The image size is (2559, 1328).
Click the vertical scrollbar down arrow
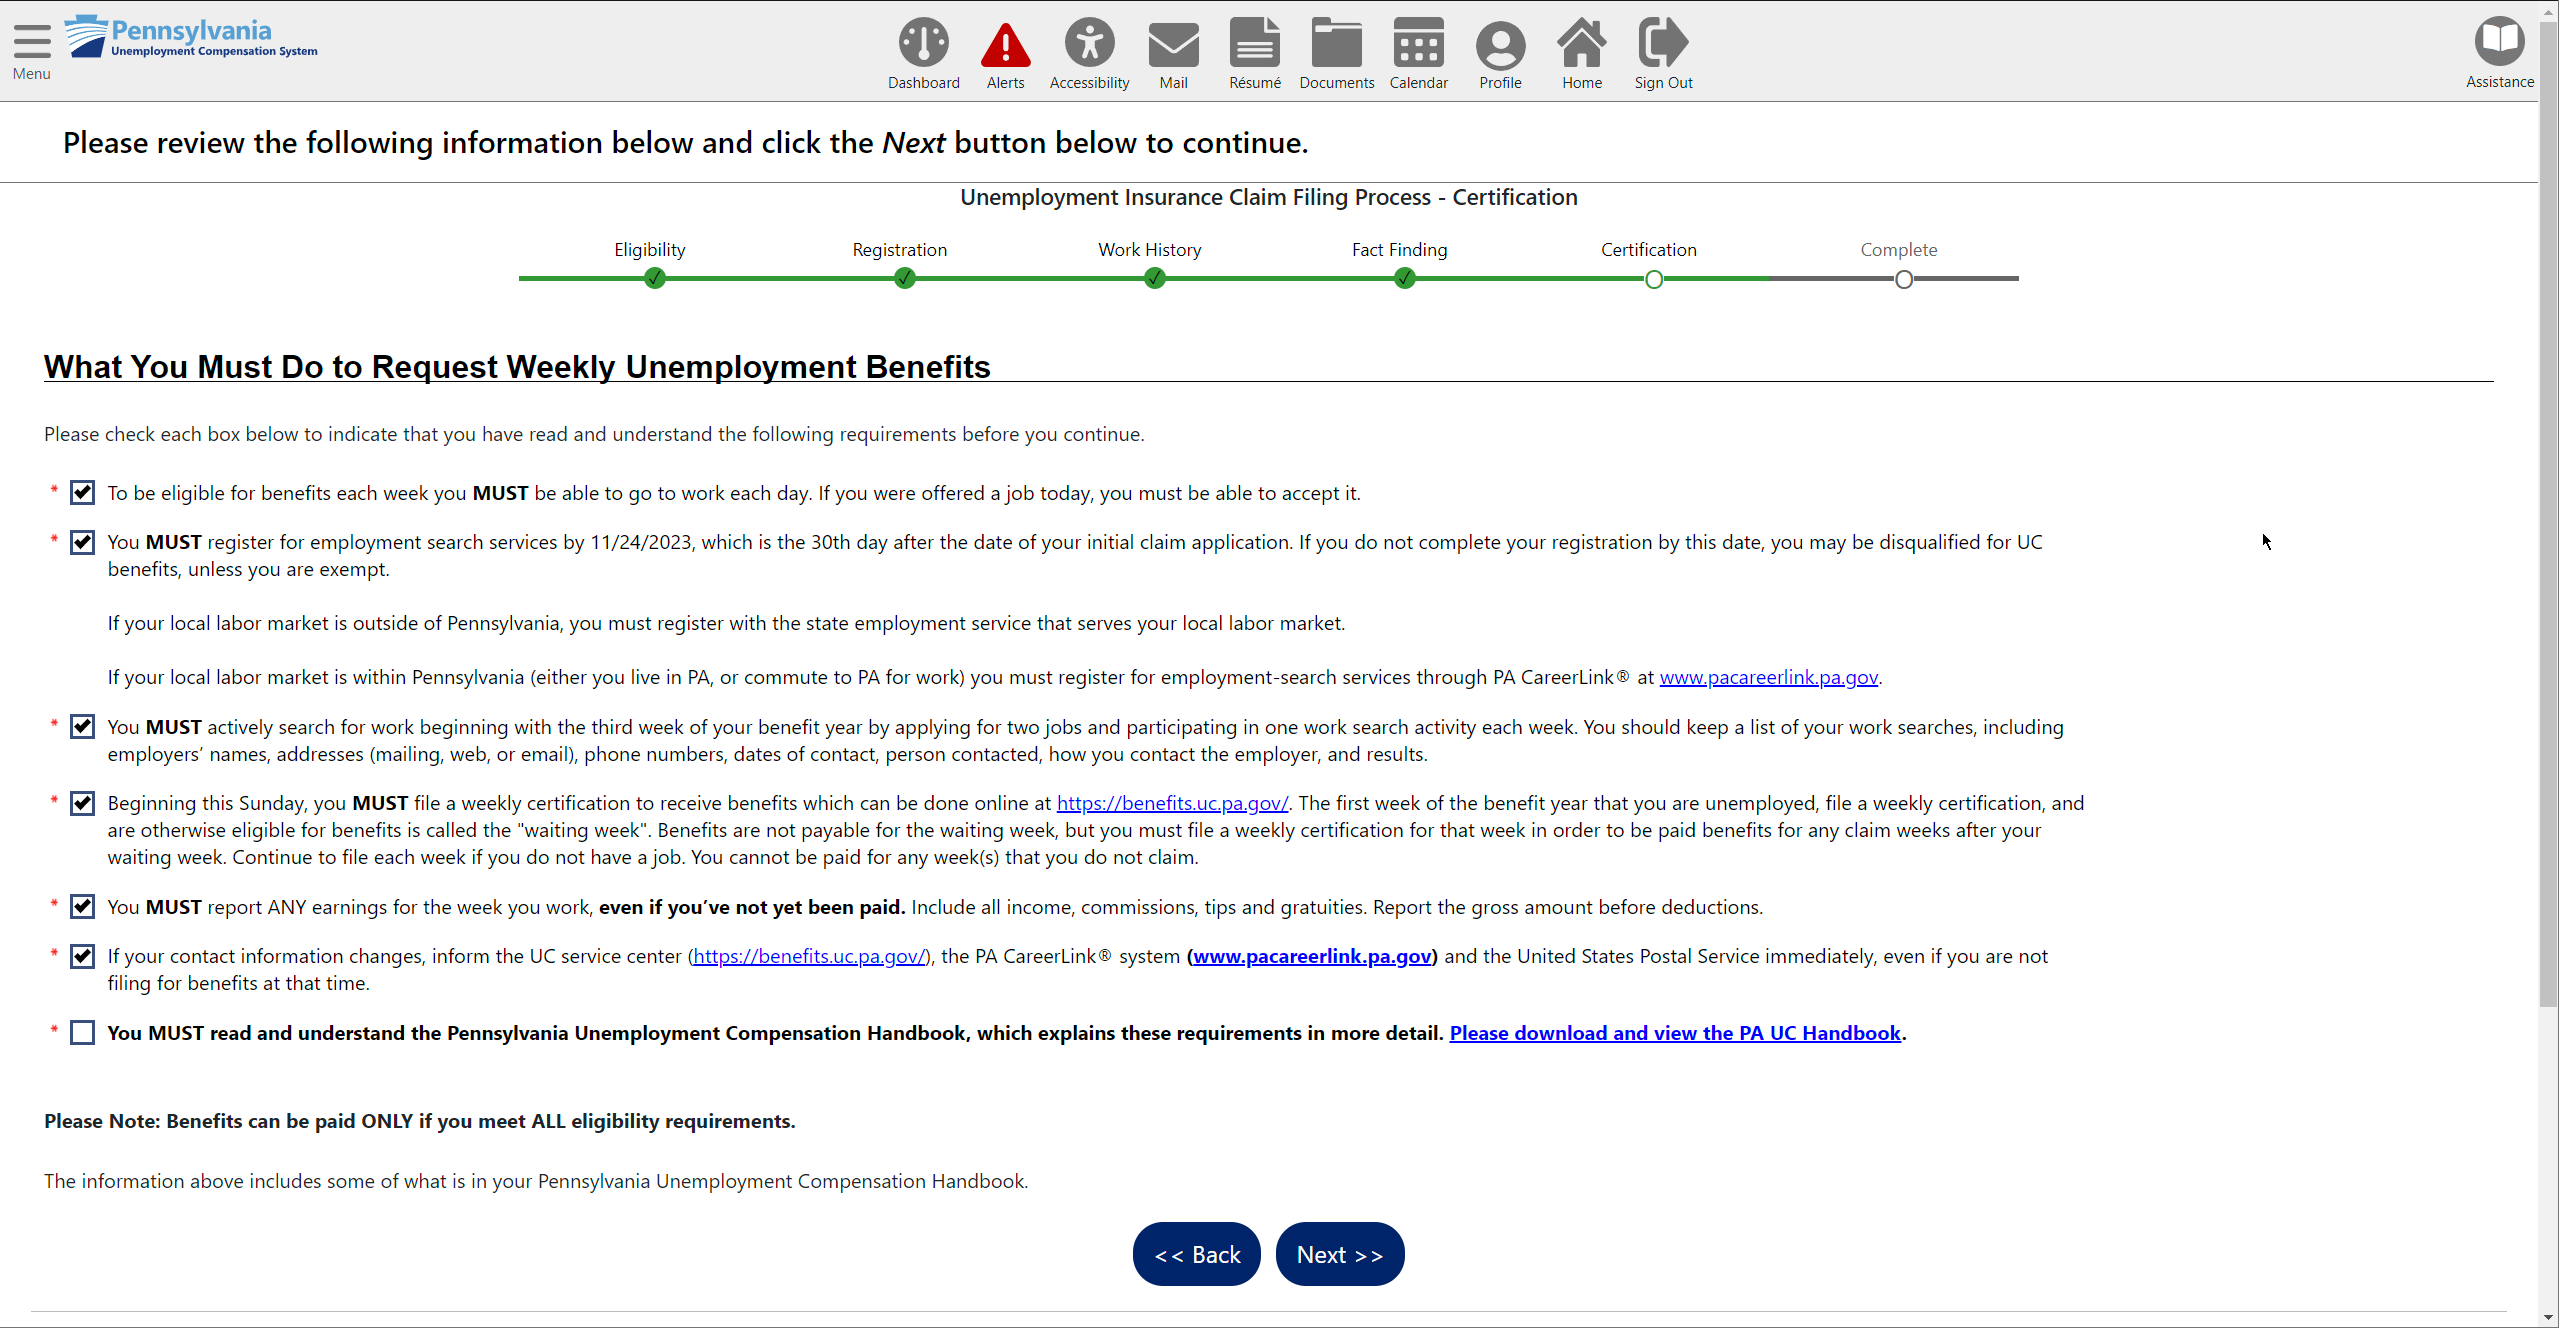click(x=2549, y=1318)
